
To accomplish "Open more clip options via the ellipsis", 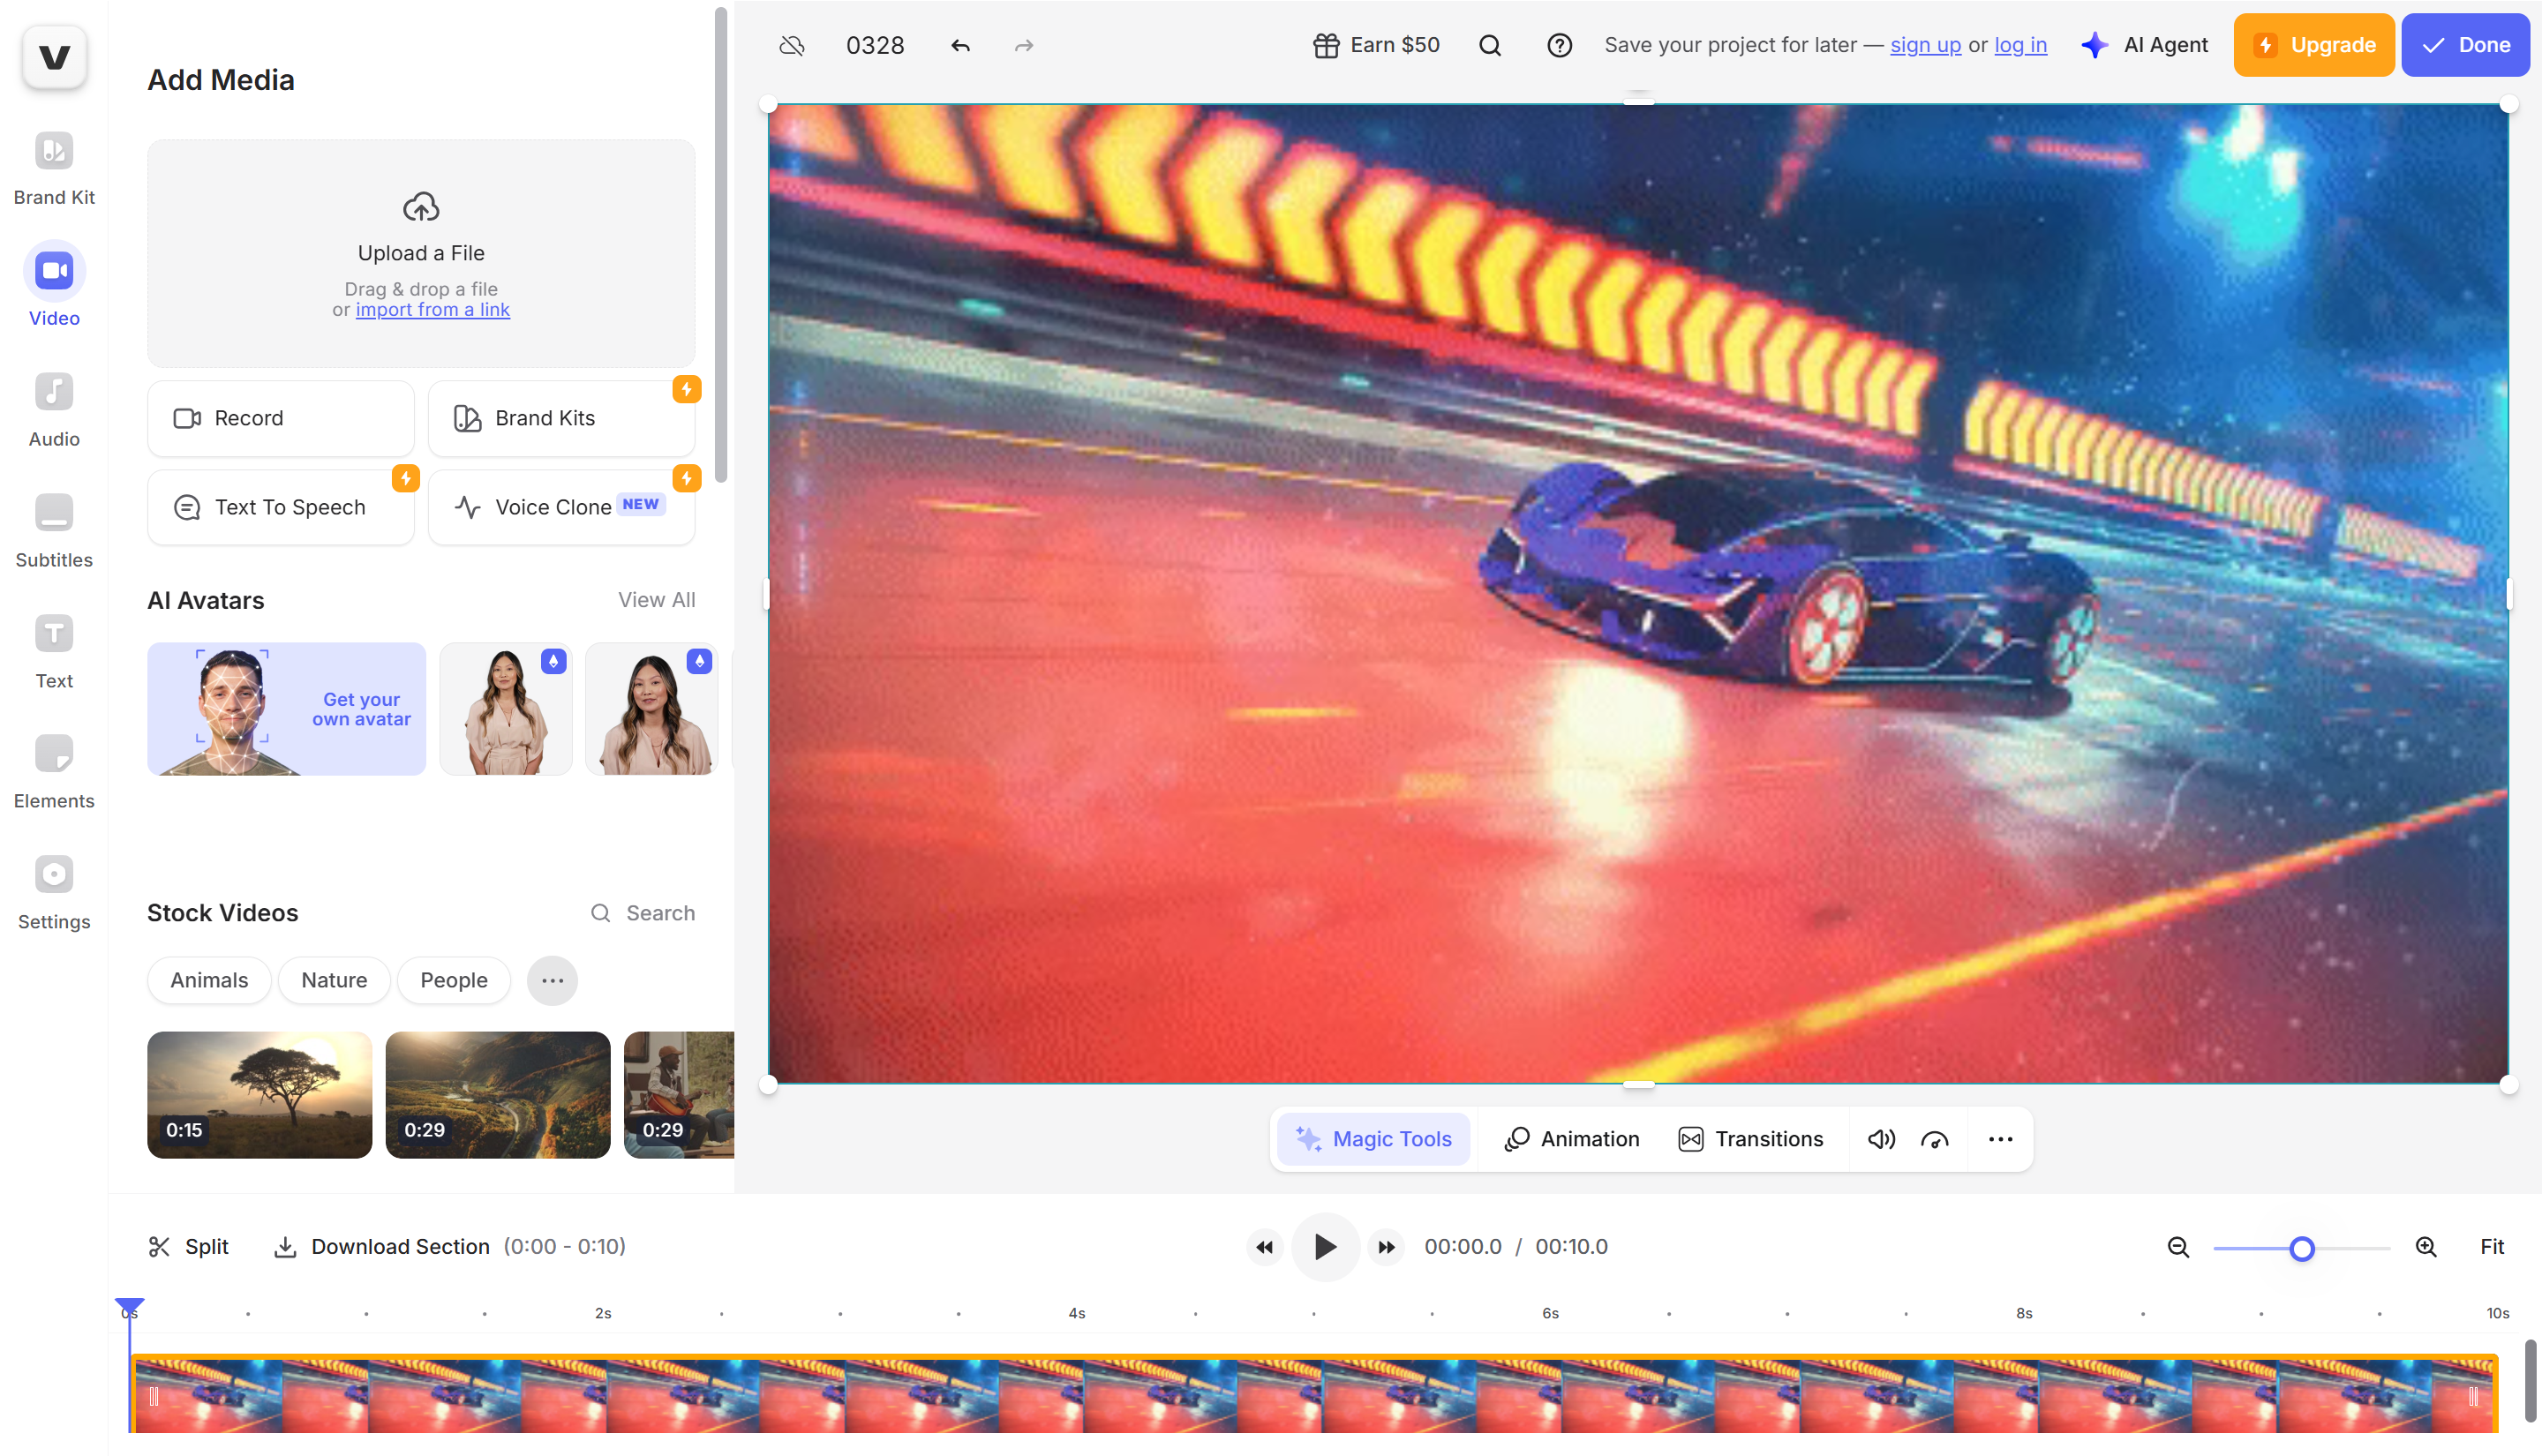I will coord(2000,1138).
